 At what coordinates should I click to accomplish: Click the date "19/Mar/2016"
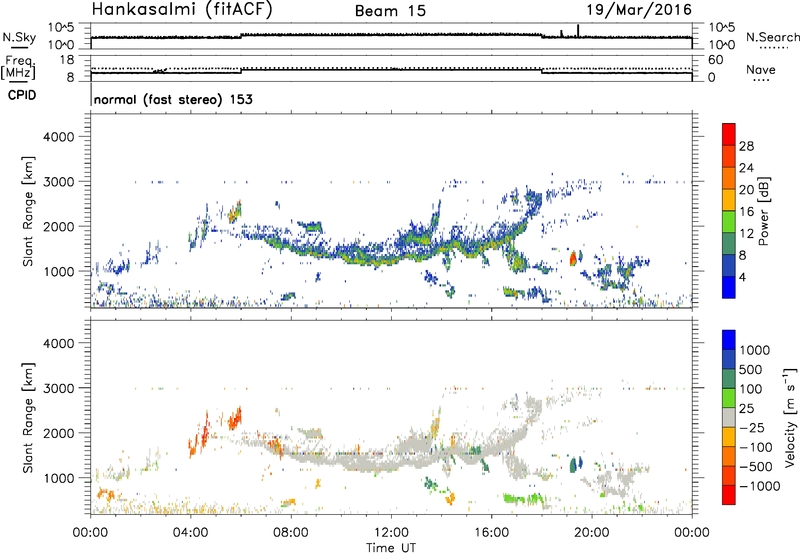click(x=639, y=10)
